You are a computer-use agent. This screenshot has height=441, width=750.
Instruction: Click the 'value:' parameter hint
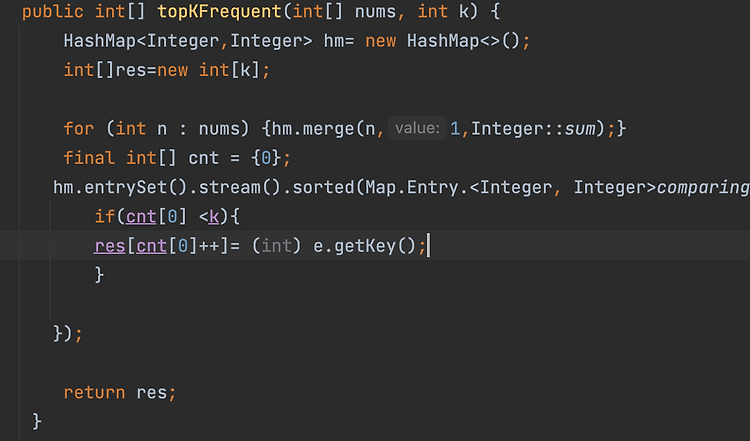tap(417, 128)
